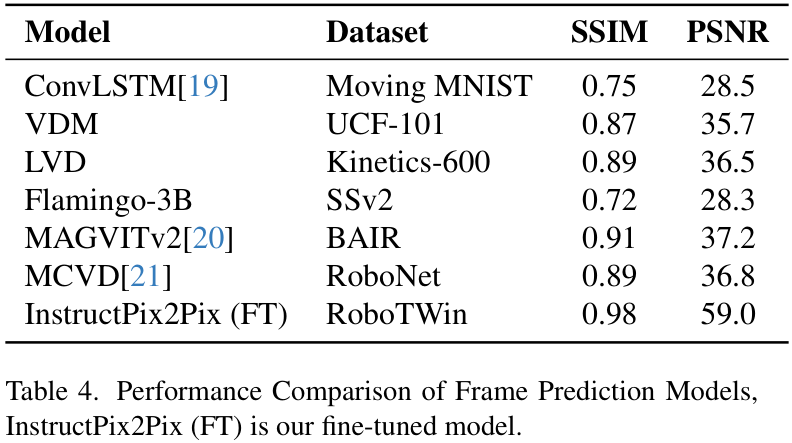792x443 pixels.
Task: Open citation link 19 next to ConvLSTM
Action: tap(203, 86)
